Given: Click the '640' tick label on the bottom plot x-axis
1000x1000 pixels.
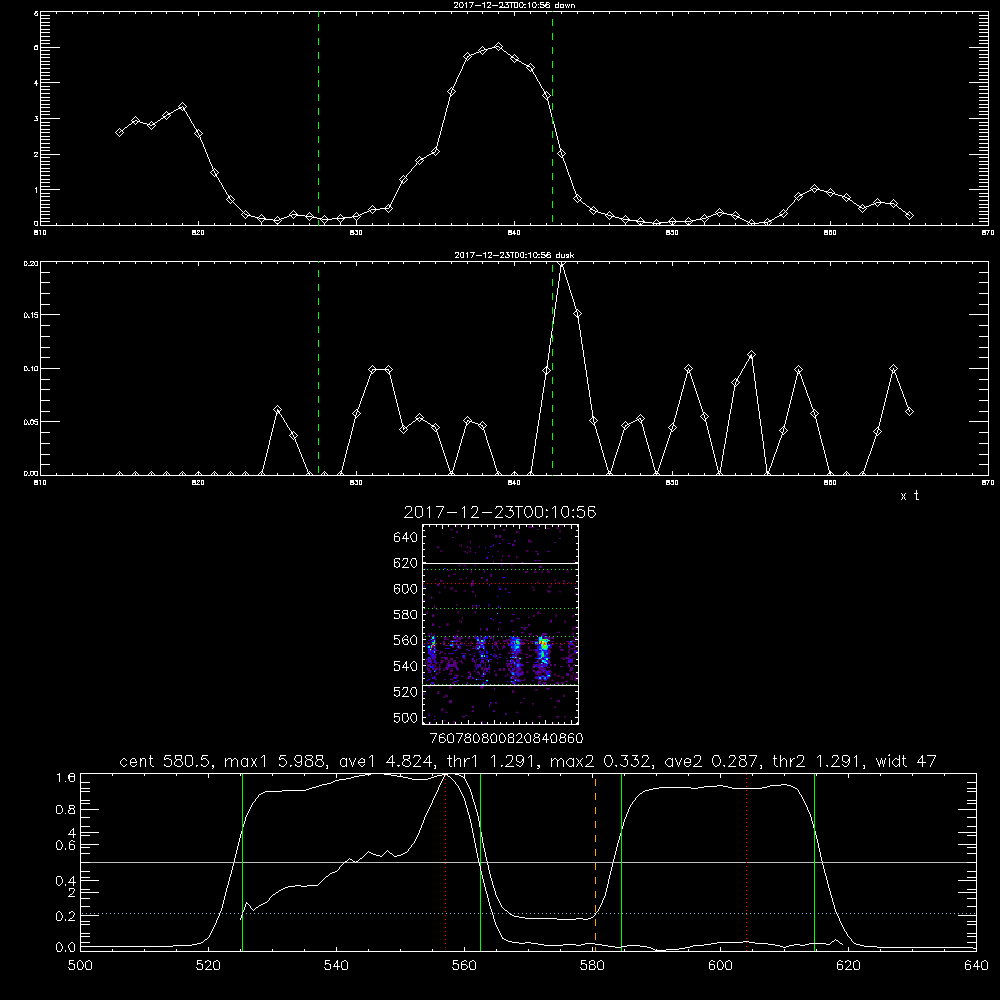Looking at the screenshot, I should [976, 966].
